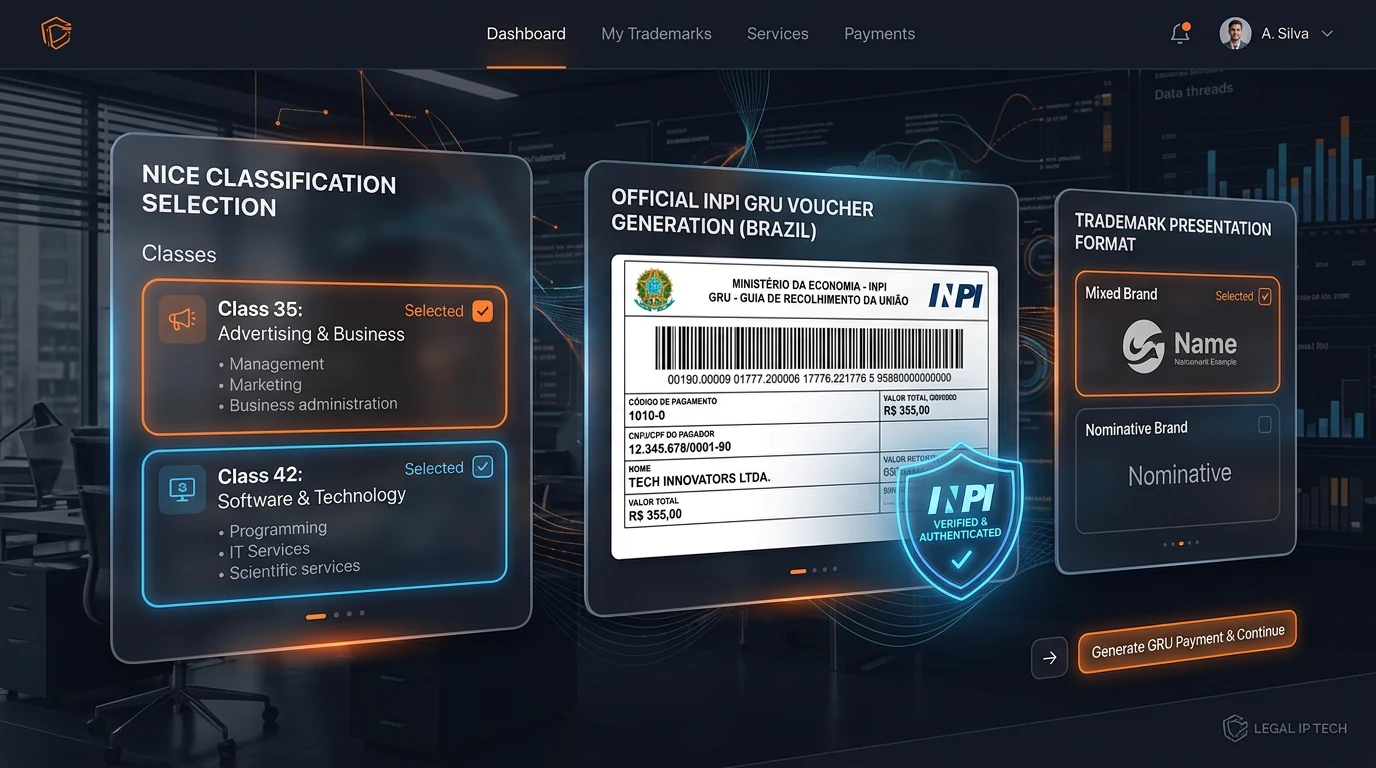Click the INPI Verified & Authenticated shield badge
The height and width of the screenshot is (768, 1376).
click(959, 521)
